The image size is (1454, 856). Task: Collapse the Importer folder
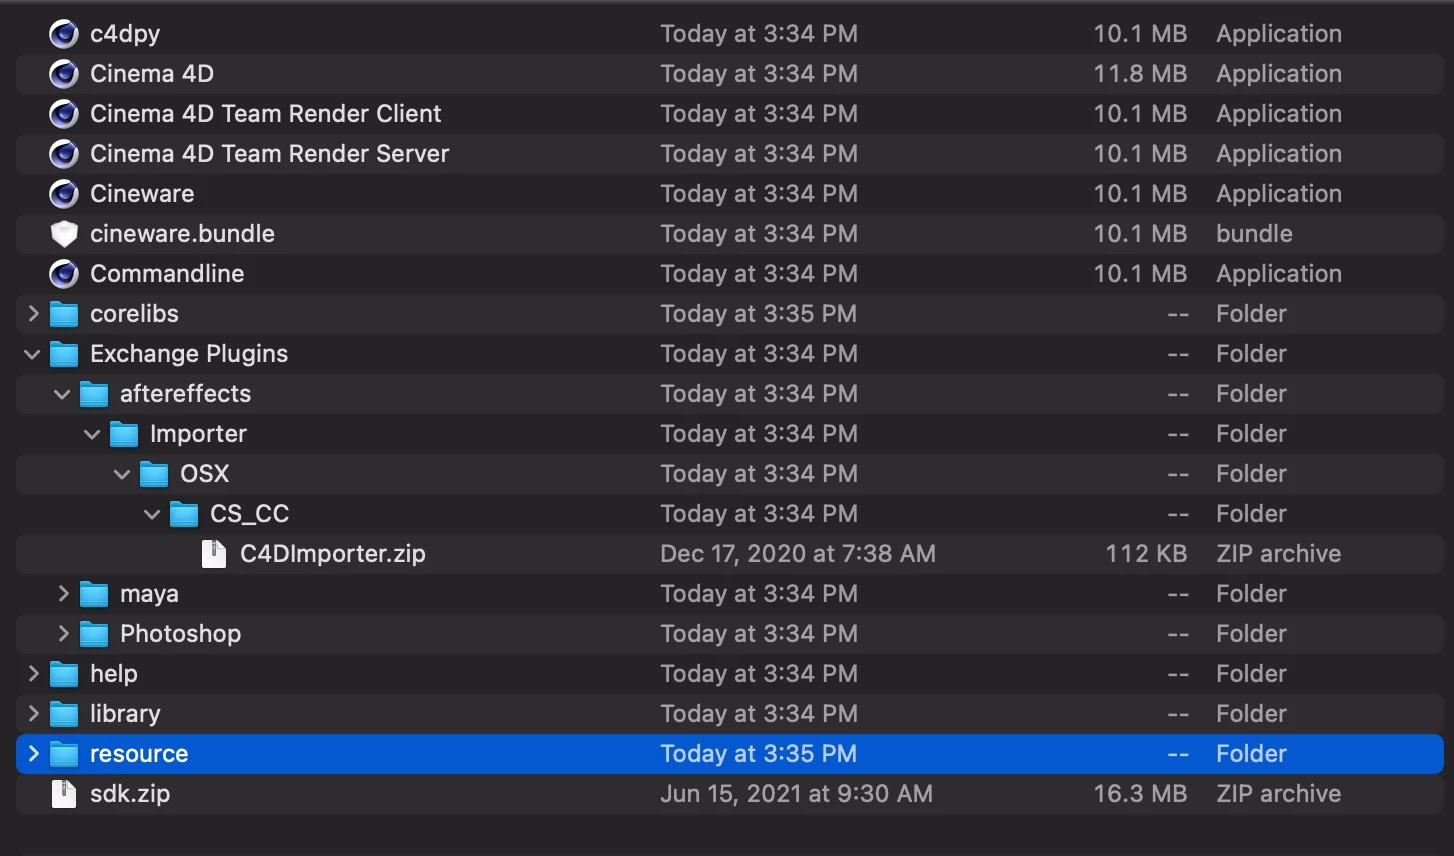point(92,434)
